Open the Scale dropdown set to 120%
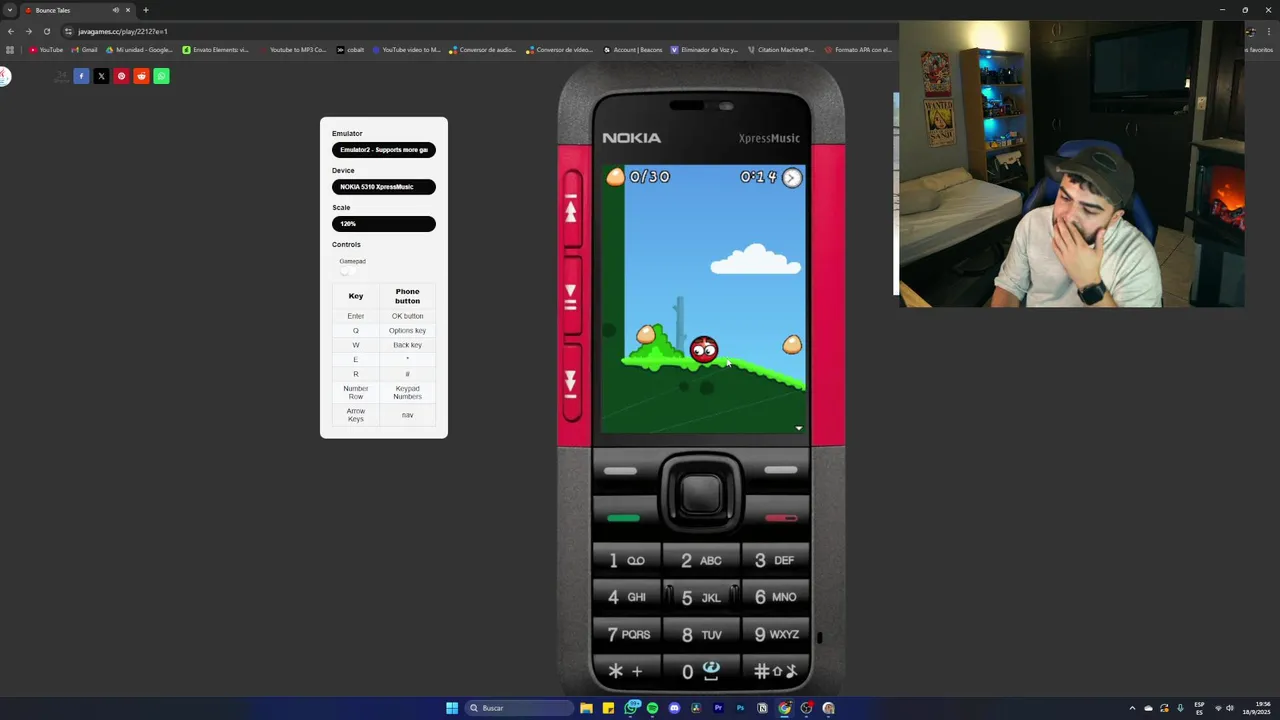 tap(384, 224)
